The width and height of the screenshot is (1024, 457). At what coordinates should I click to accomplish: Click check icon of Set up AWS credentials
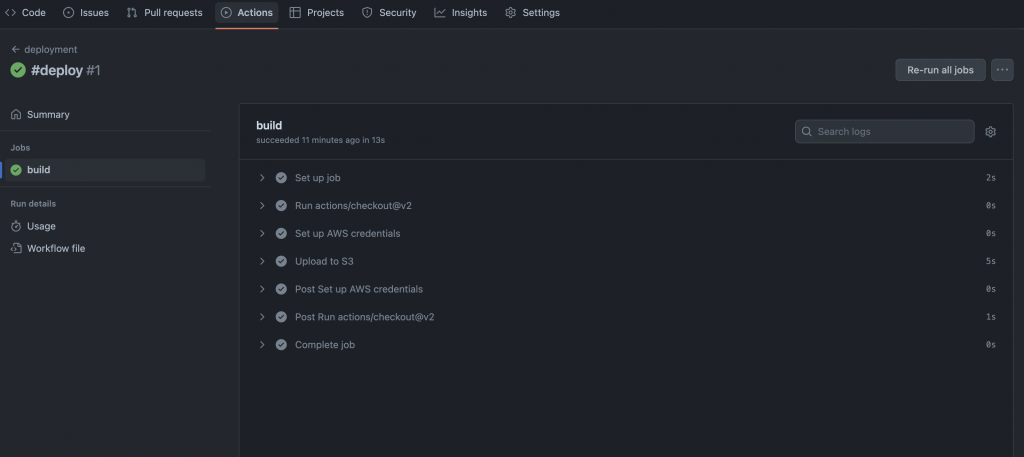[281, 233]
